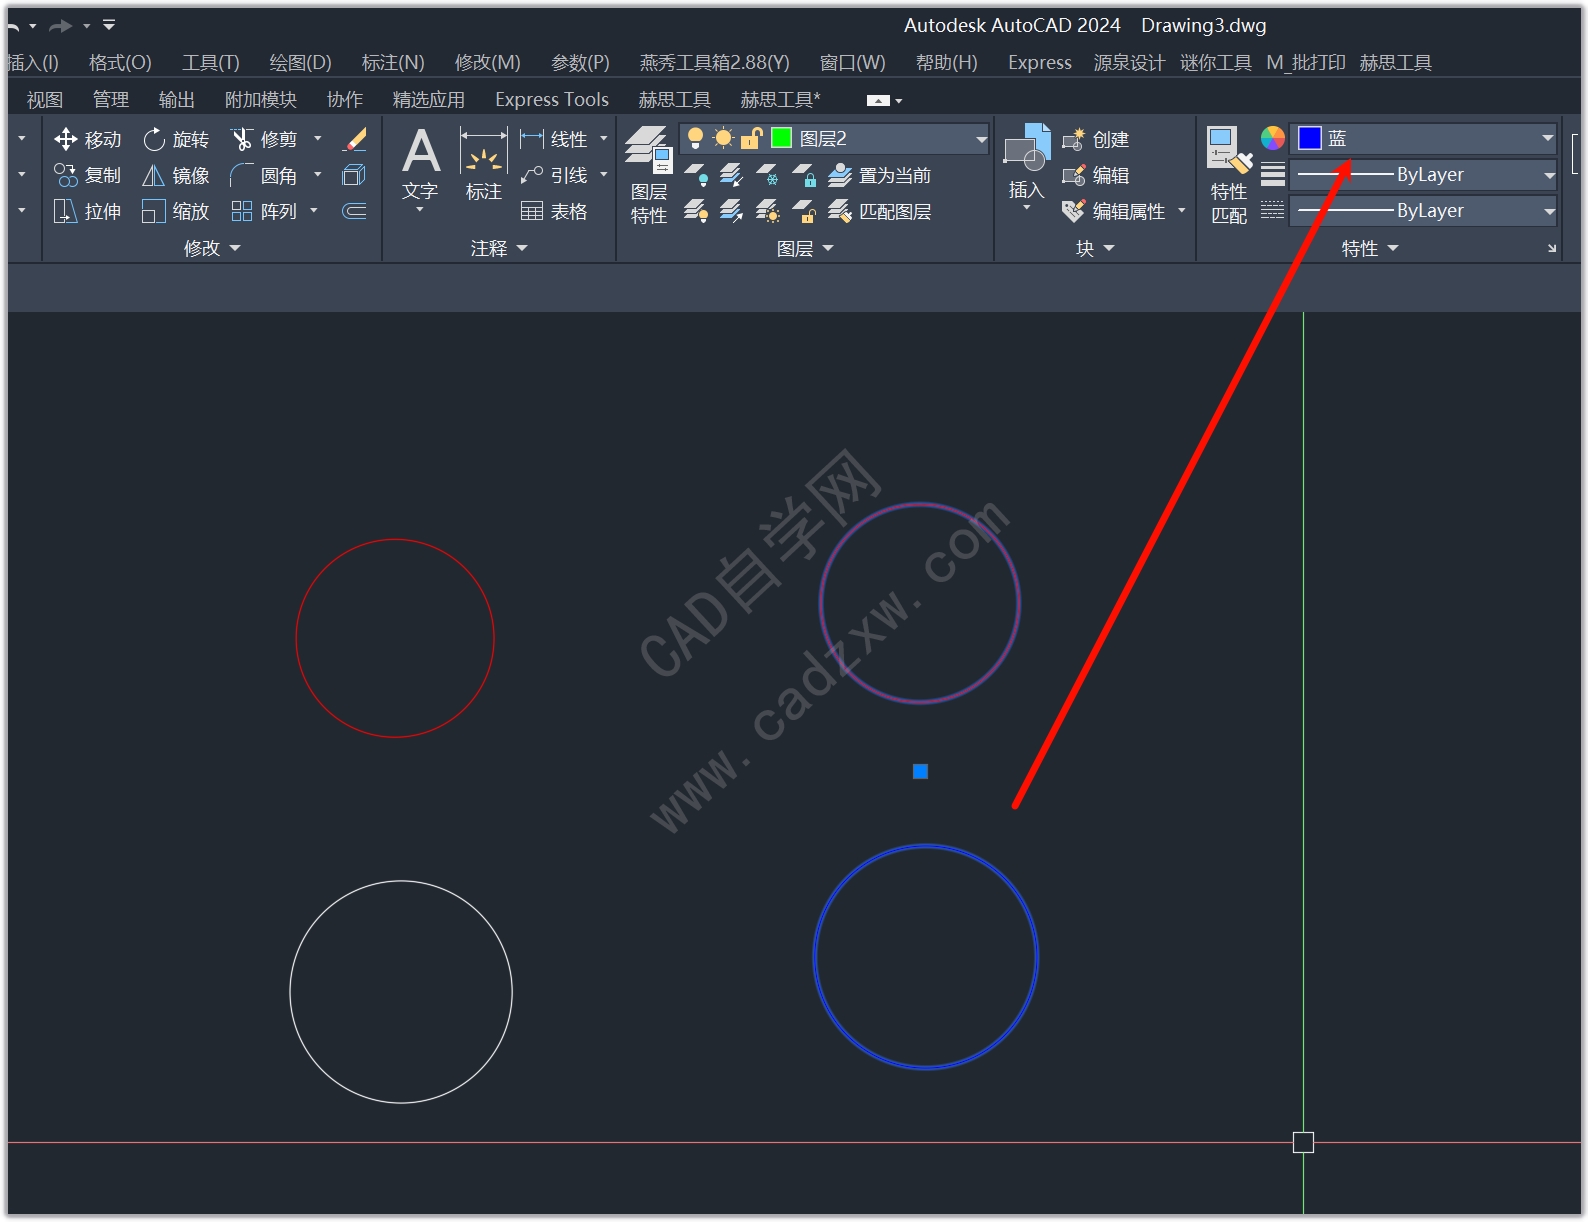Open the Text (文字) tool
Viewport: 1589px width, 1222px height.
point(421,168)
